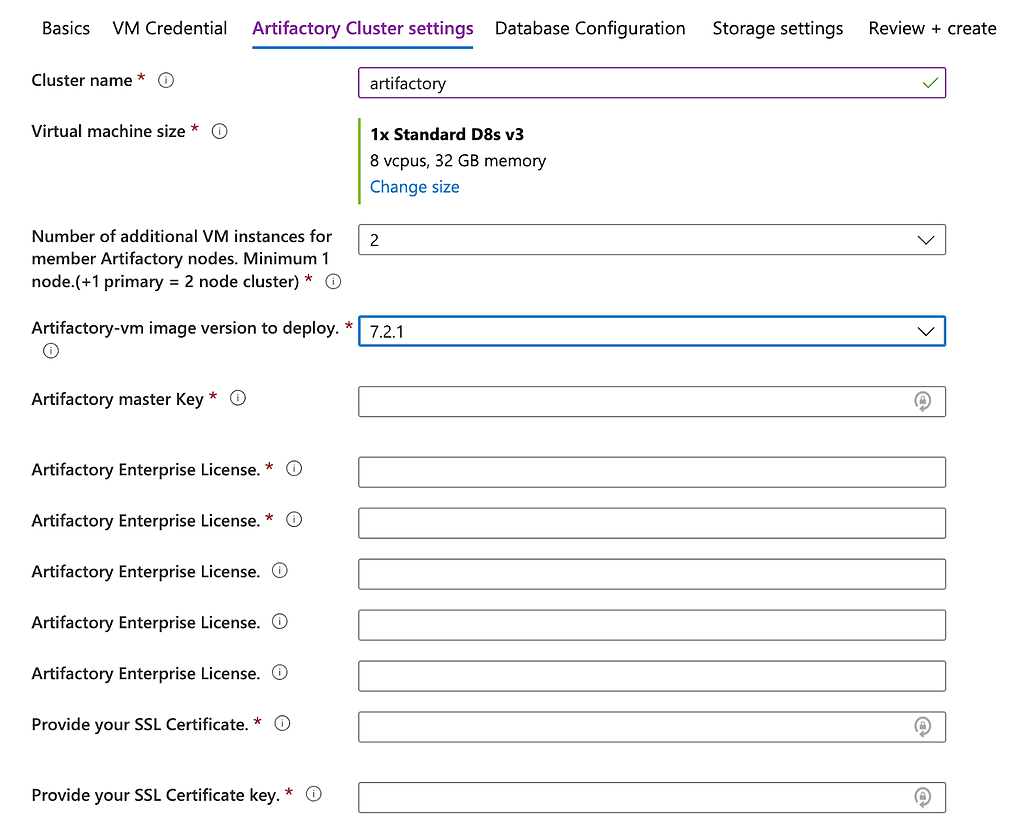Go to the Review + create tab
1024x830 pixels.
point(932,28)
